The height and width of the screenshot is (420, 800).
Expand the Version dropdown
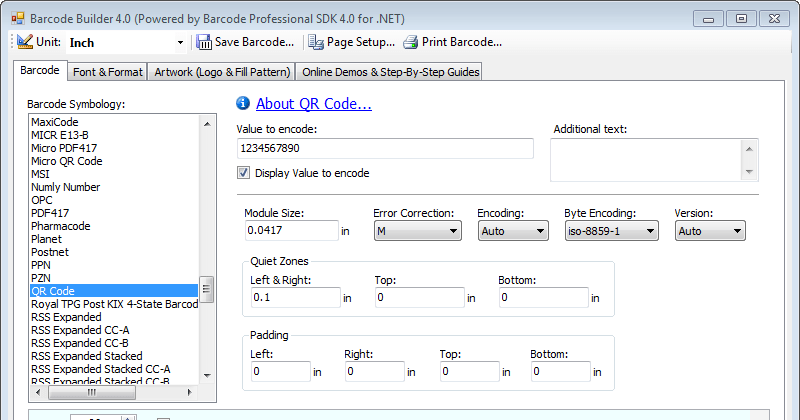[x=710, y=231]
